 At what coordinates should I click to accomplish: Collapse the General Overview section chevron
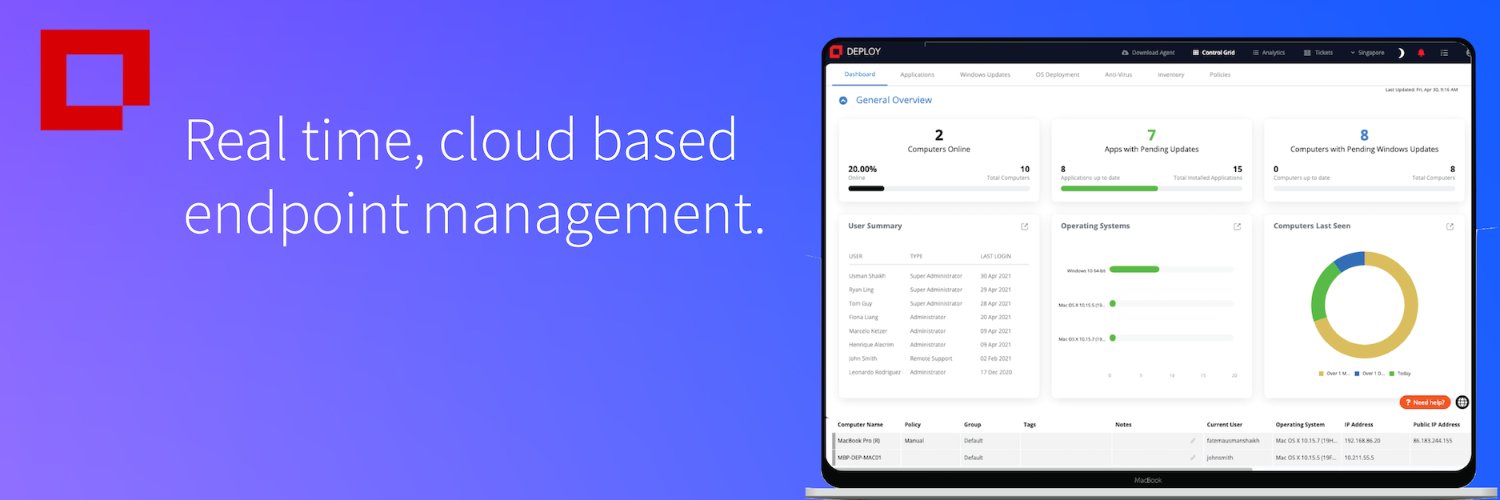[843, 100]
